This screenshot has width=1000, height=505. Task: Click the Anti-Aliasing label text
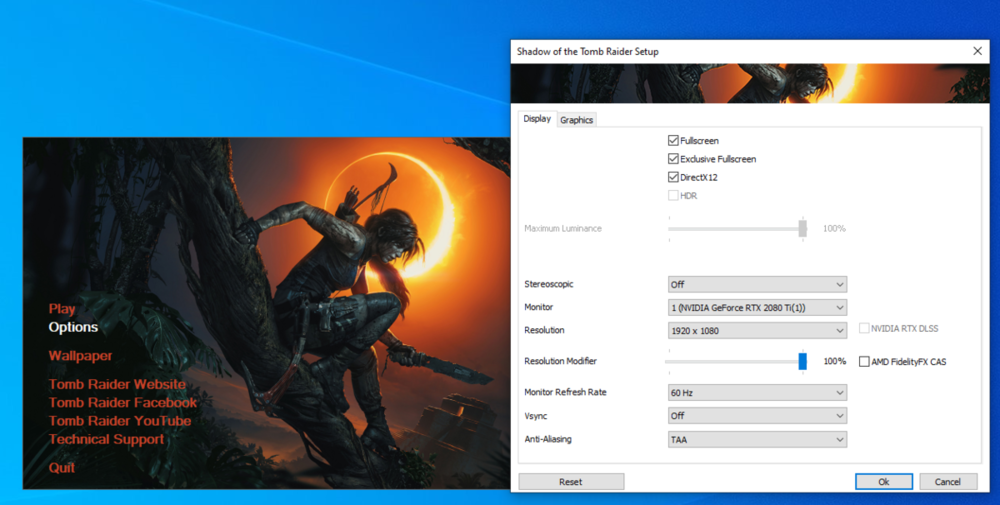pyautogui.click(x=548, y=439)
